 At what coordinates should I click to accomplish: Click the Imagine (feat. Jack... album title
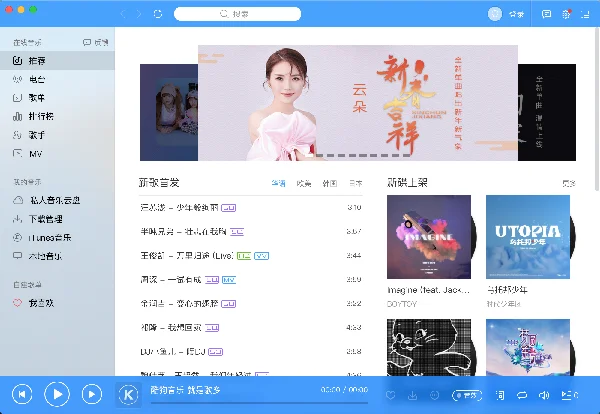pos(428,290)
